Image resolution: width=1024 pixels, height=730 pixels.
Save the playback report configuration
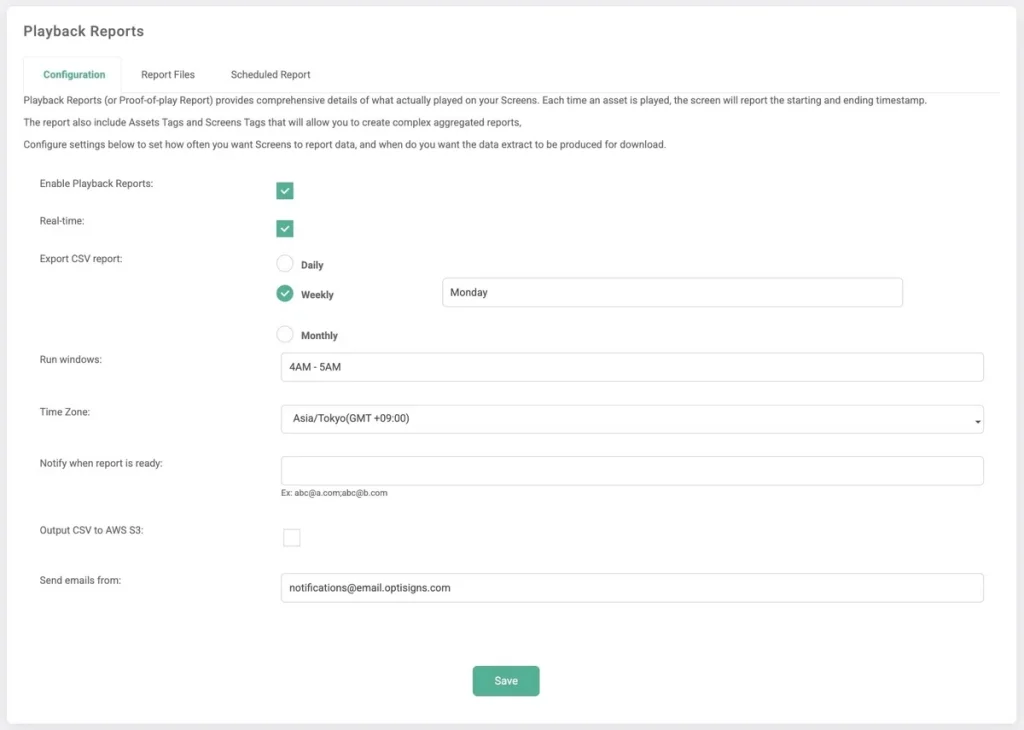(x=506, y=681)
